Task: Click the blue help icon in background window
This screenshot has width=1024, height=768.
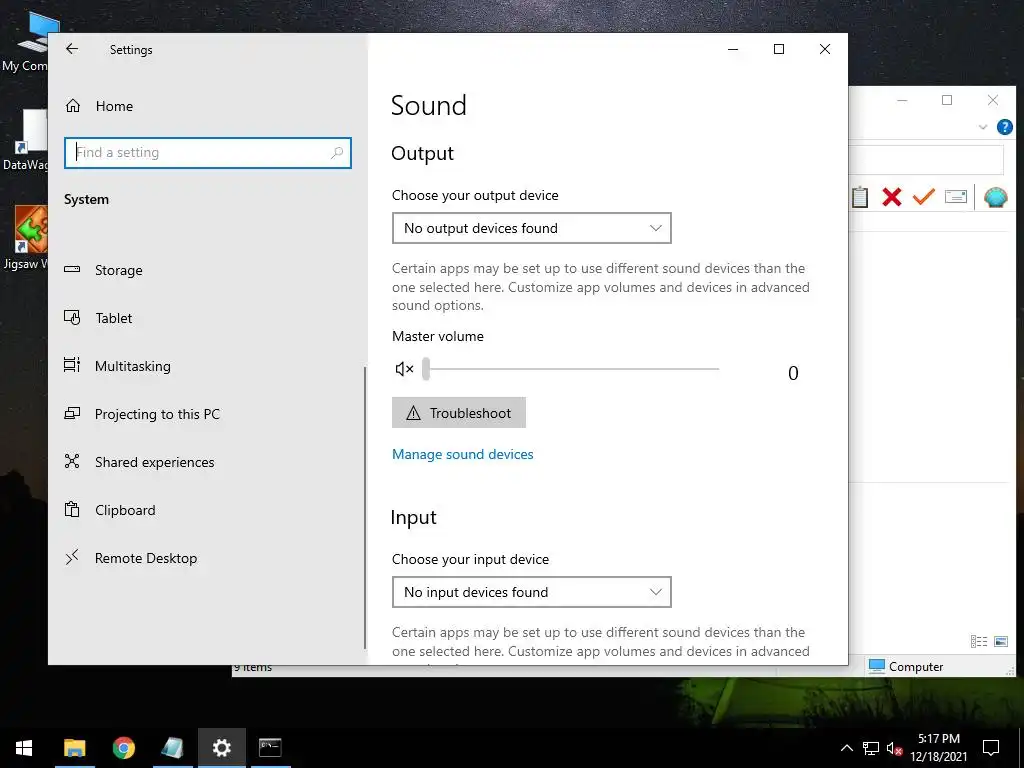Action: point(1004,127)
